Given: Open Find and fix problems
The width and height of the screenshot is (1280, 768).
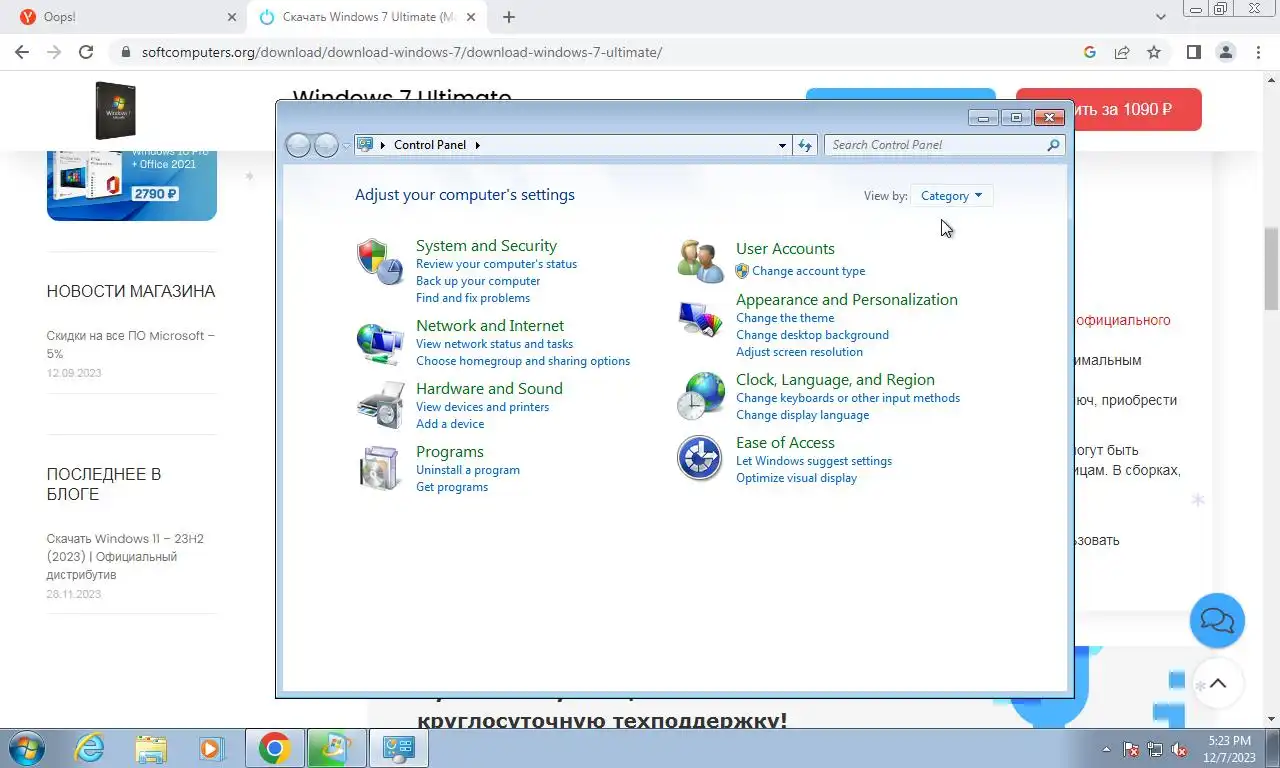Looking at the screenshot, I should [x=473, y=298].
